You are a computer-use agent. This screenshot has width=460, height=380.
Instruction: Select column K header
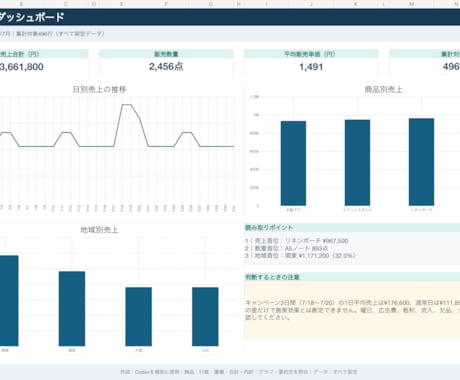pos(356,4)
